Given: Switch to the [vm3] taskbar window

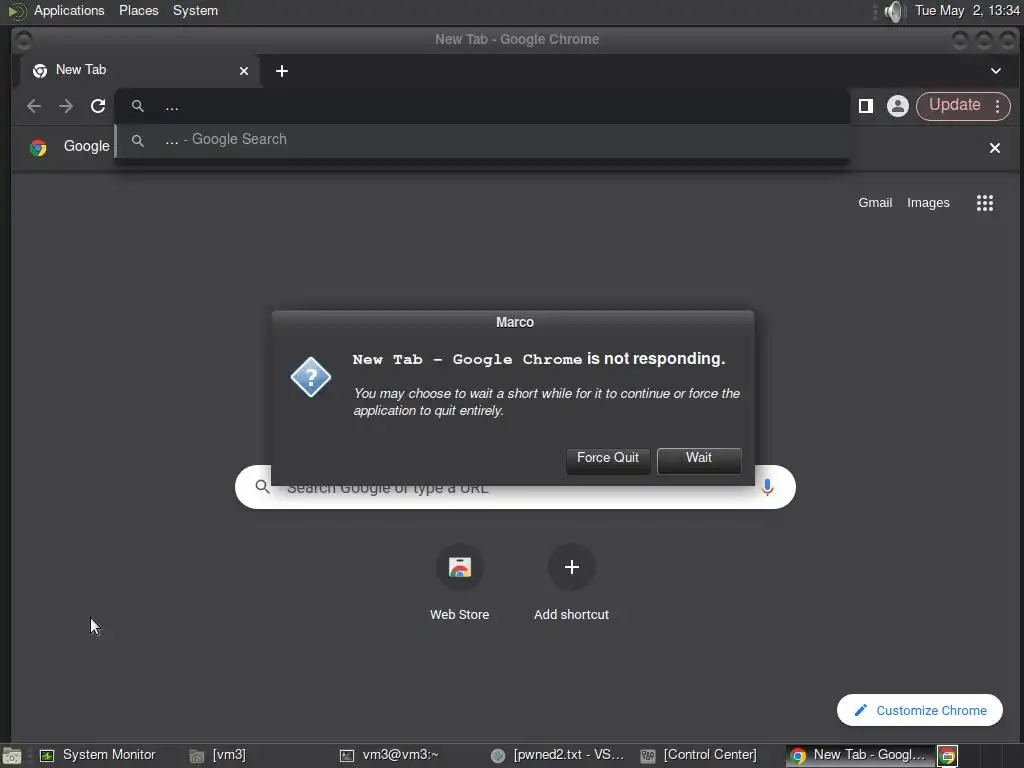Looking at the screenshot, I should (x=217, y=756).
